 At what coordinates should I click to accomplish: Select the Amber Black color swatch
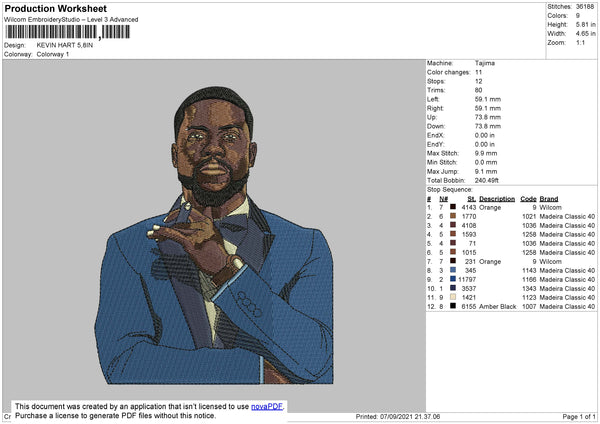(453, 306)
